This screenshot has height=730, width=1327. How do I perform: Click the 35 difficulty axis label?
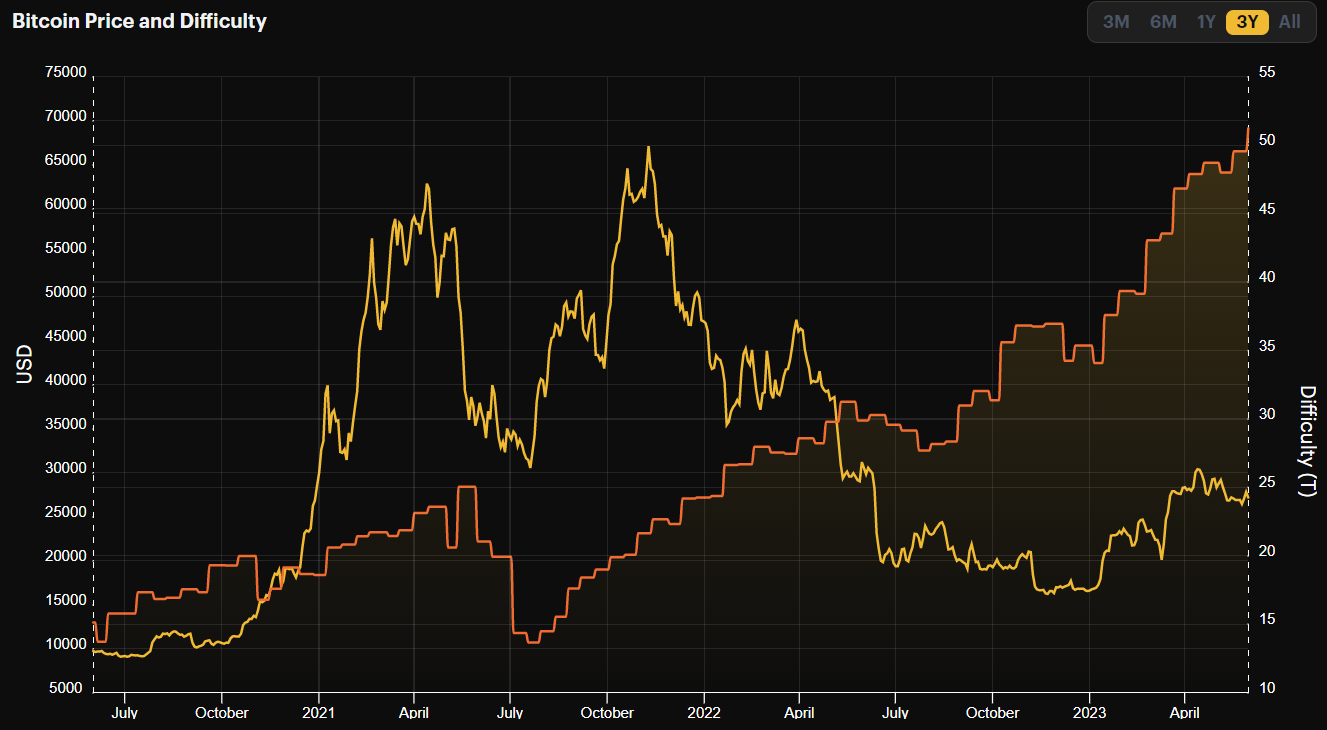coord(1266,347)
